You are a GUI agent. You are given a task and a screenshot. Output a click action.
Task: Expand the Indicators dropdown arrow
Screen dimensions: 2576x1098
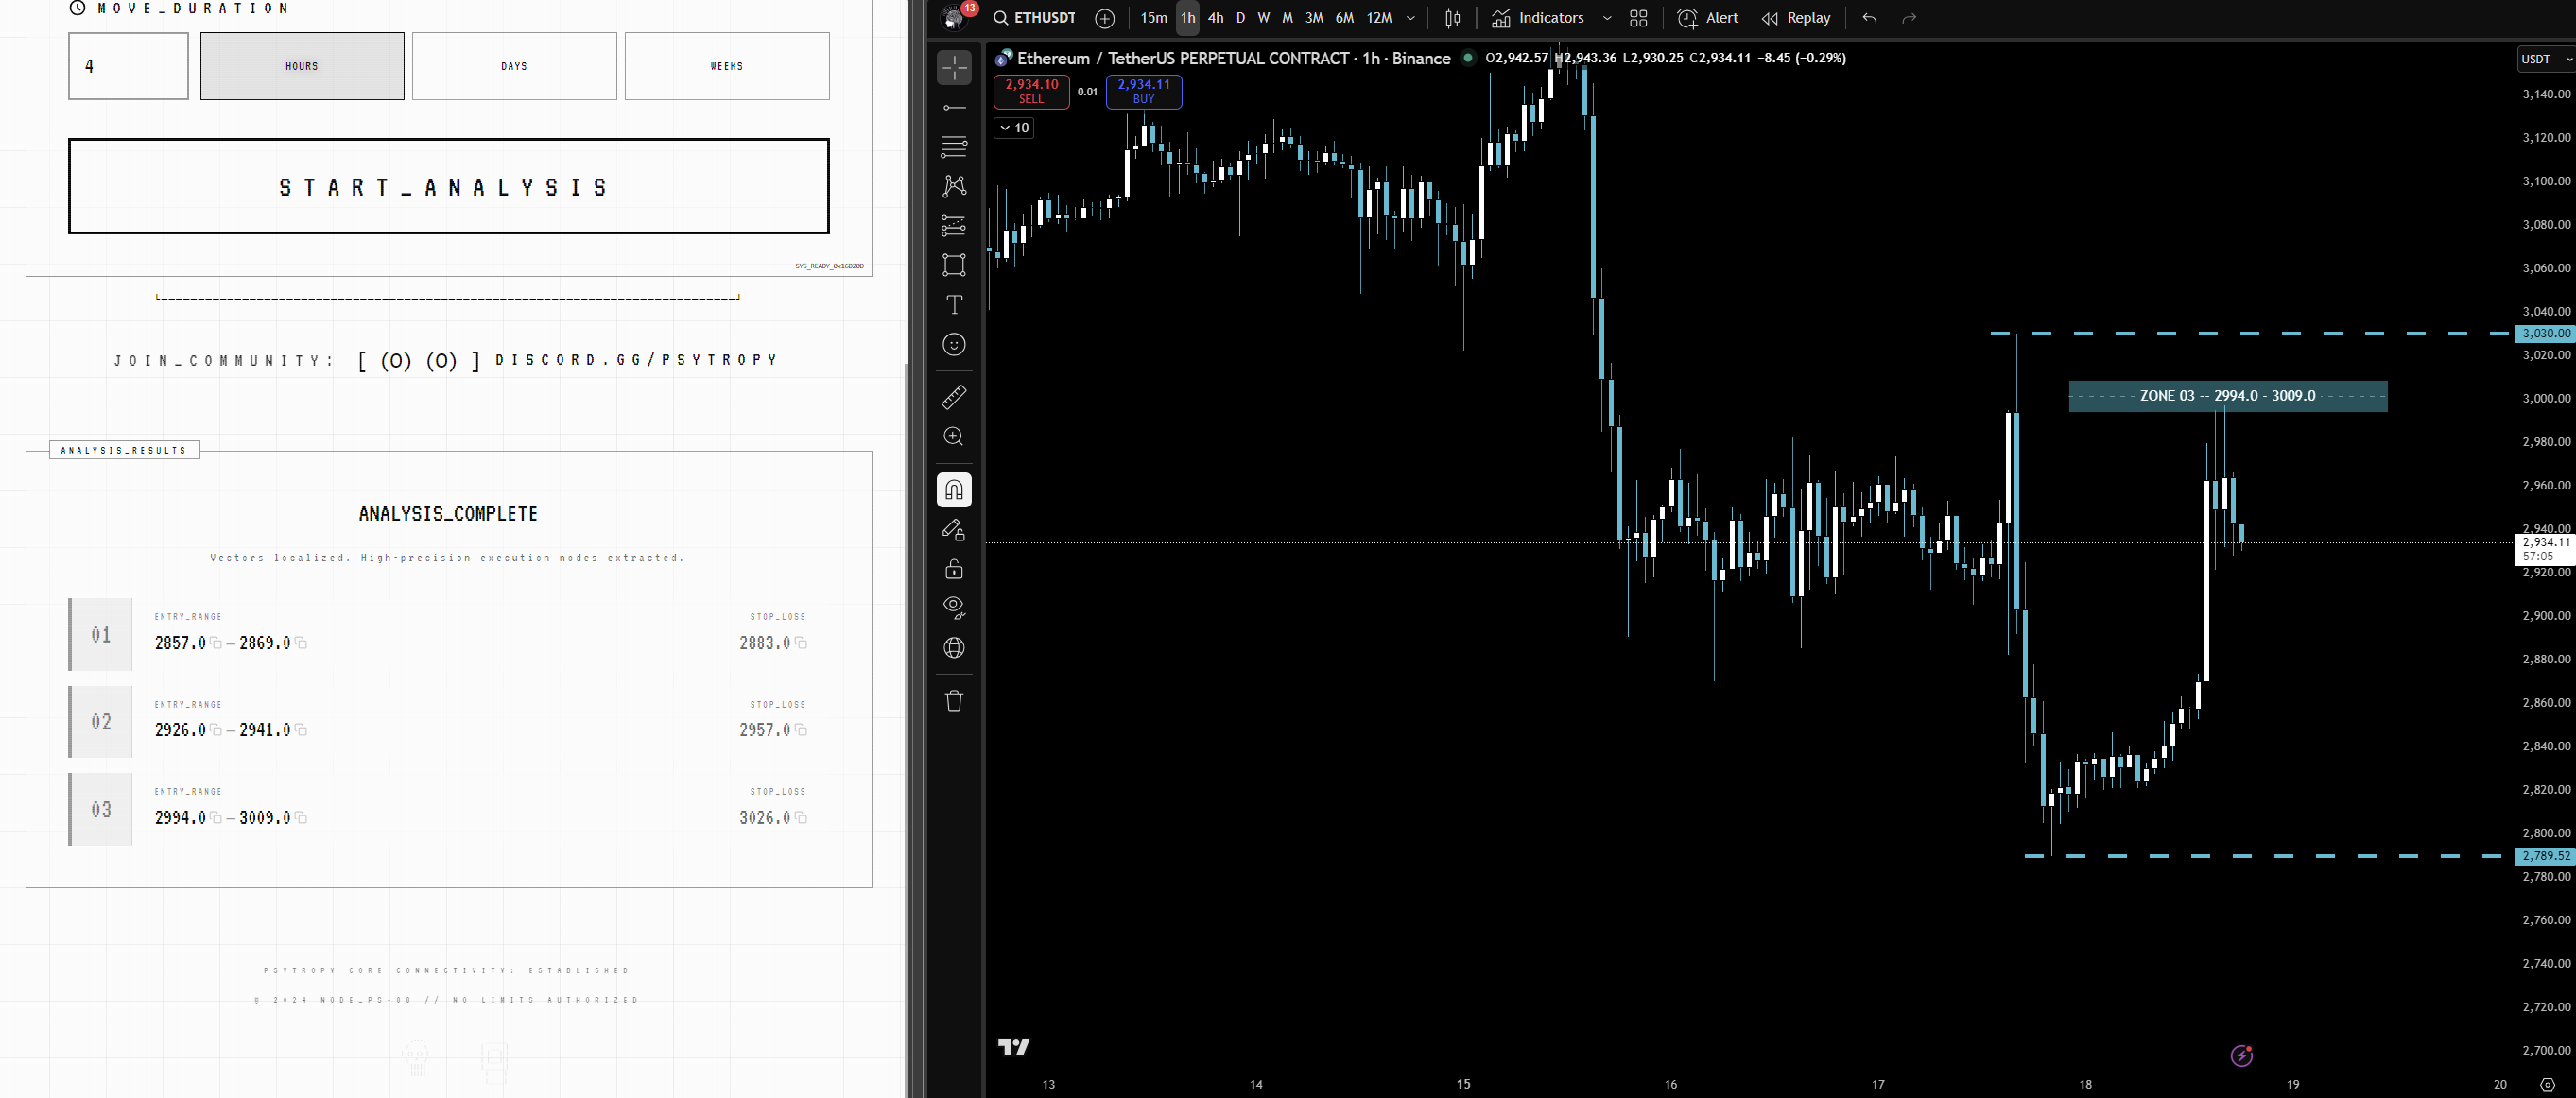click(1607, 17)
